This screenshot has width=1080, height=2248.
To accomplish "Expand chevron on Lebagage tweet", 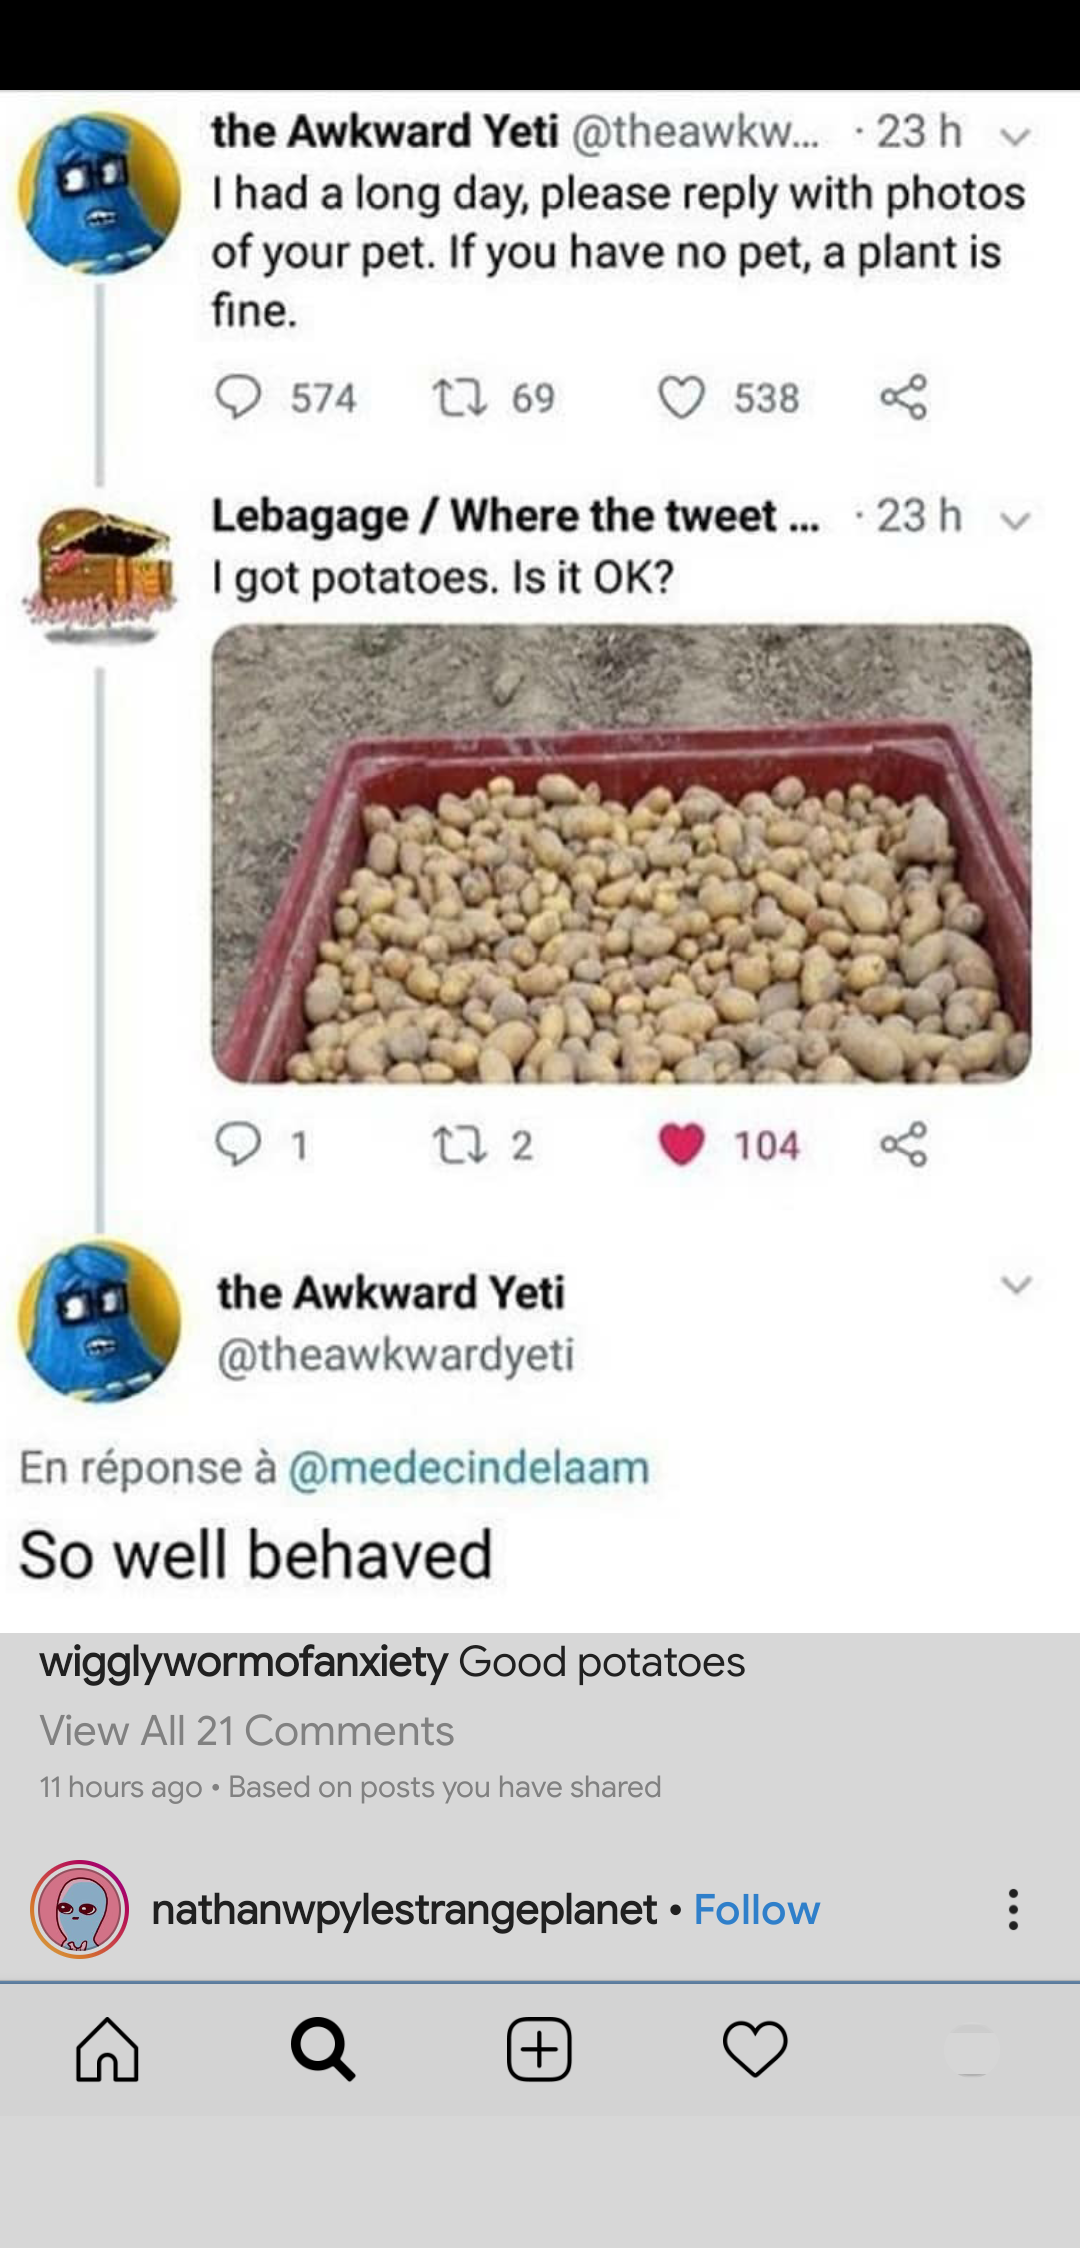I will (1015, 520).
